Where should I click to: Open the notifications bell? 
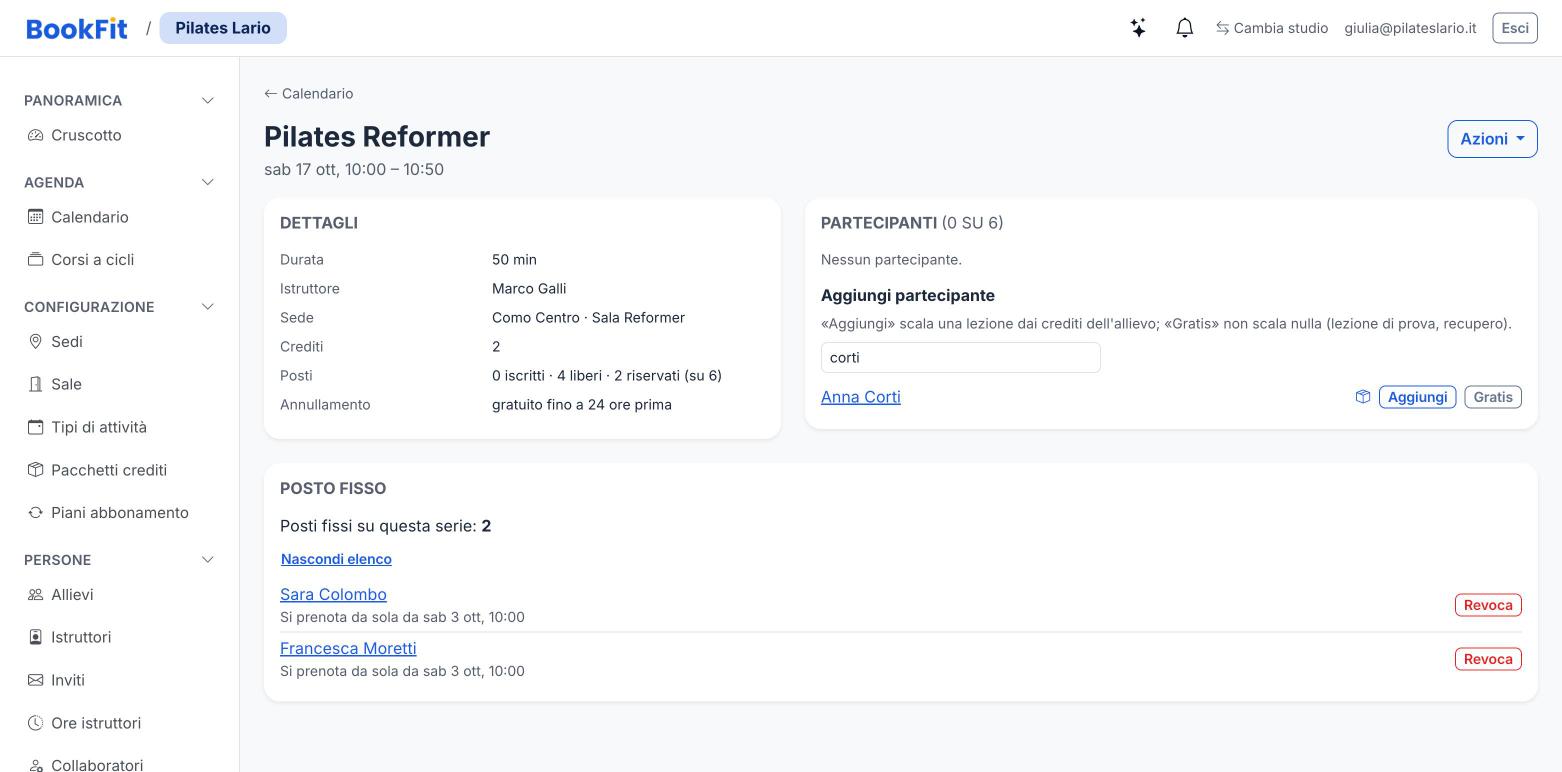1185,28
